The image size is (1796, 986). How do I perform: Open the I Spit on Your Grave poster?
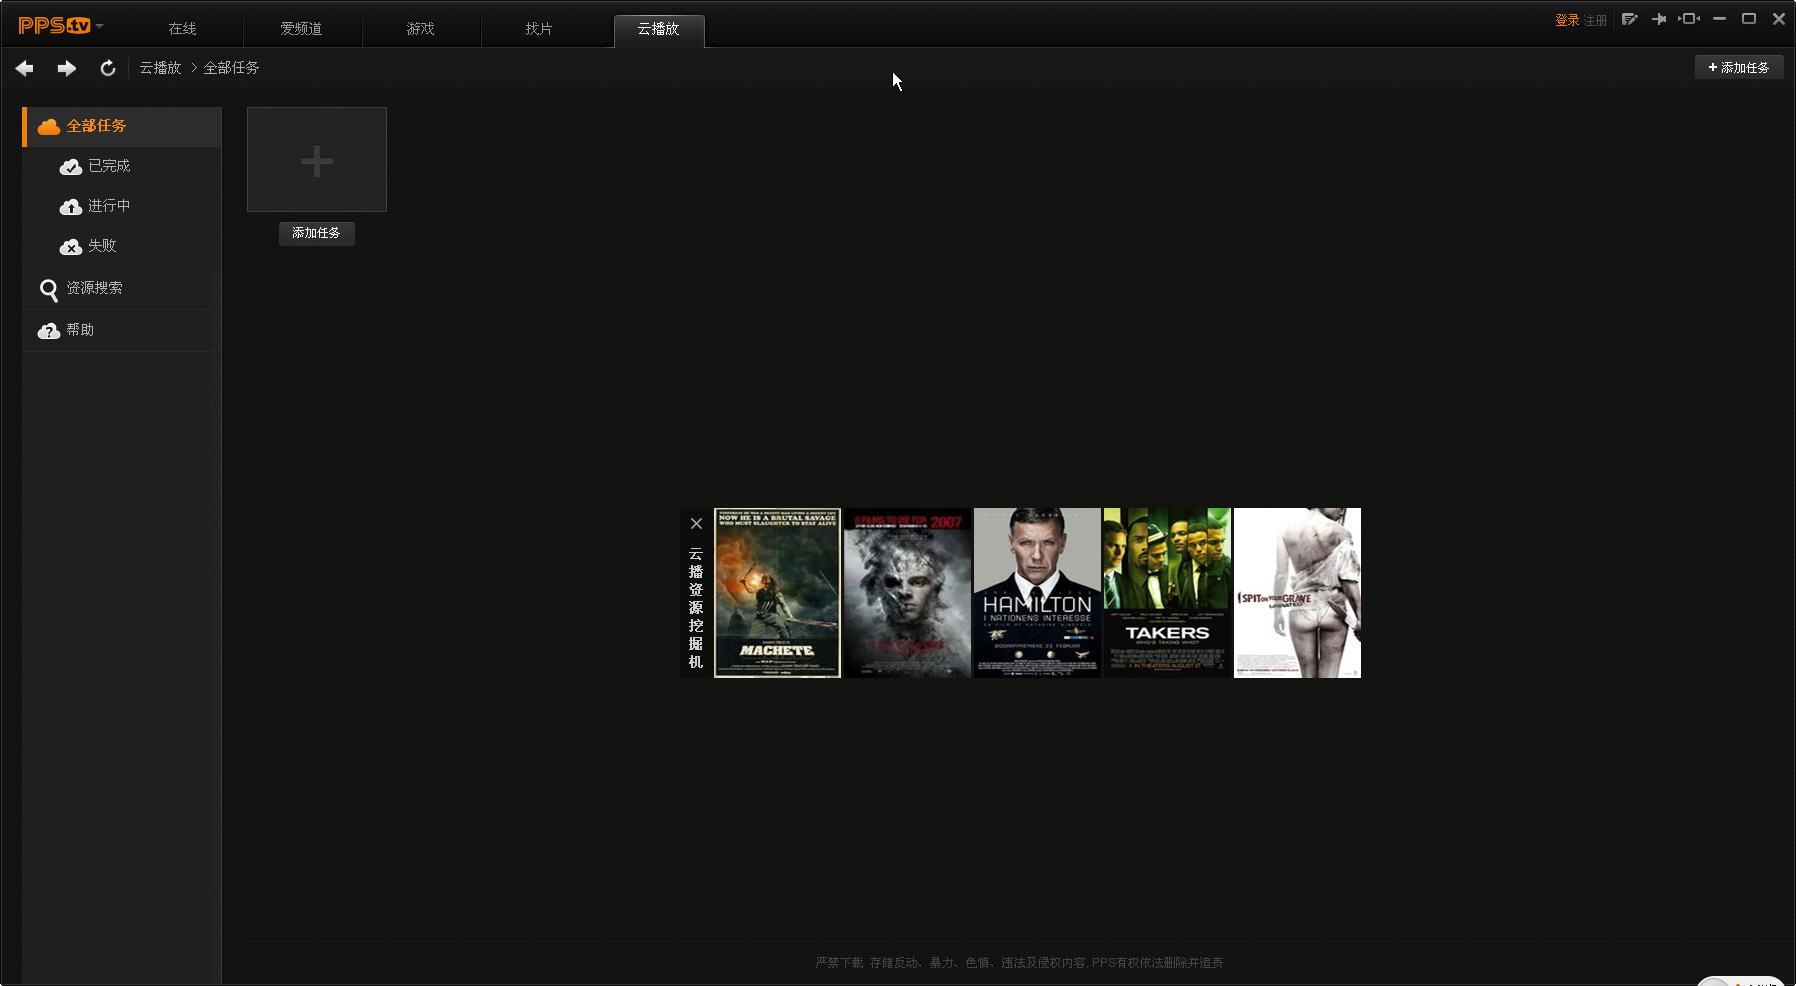(x=1297, y=593)
